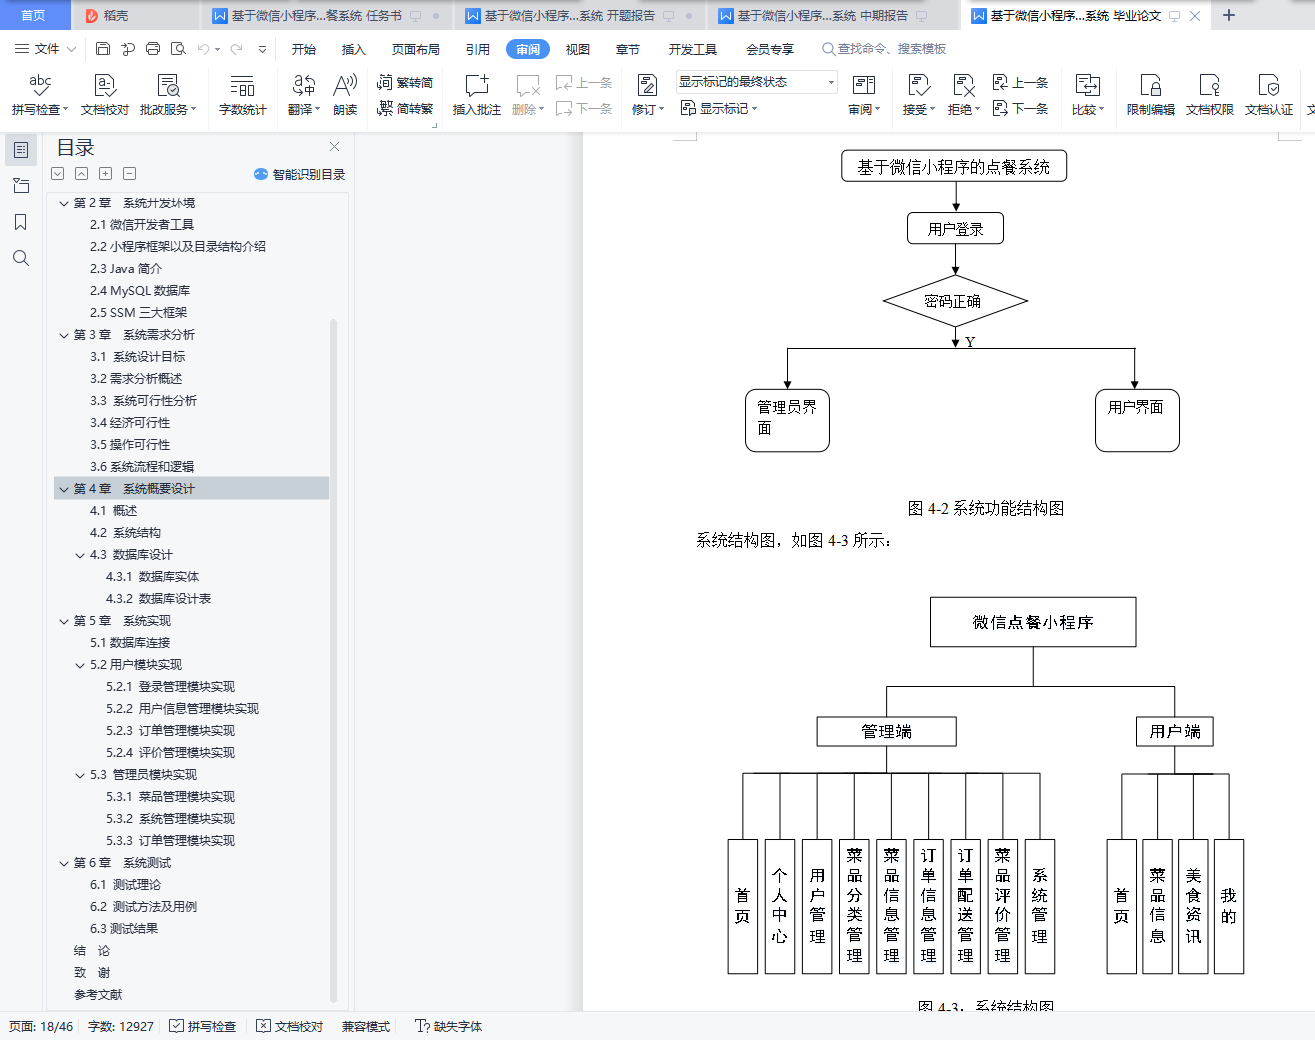Jump to 5.2.1 登录管理模块实现 in outline
Viewport: 1315px width, 1040px height.
[x=171, y=687]
